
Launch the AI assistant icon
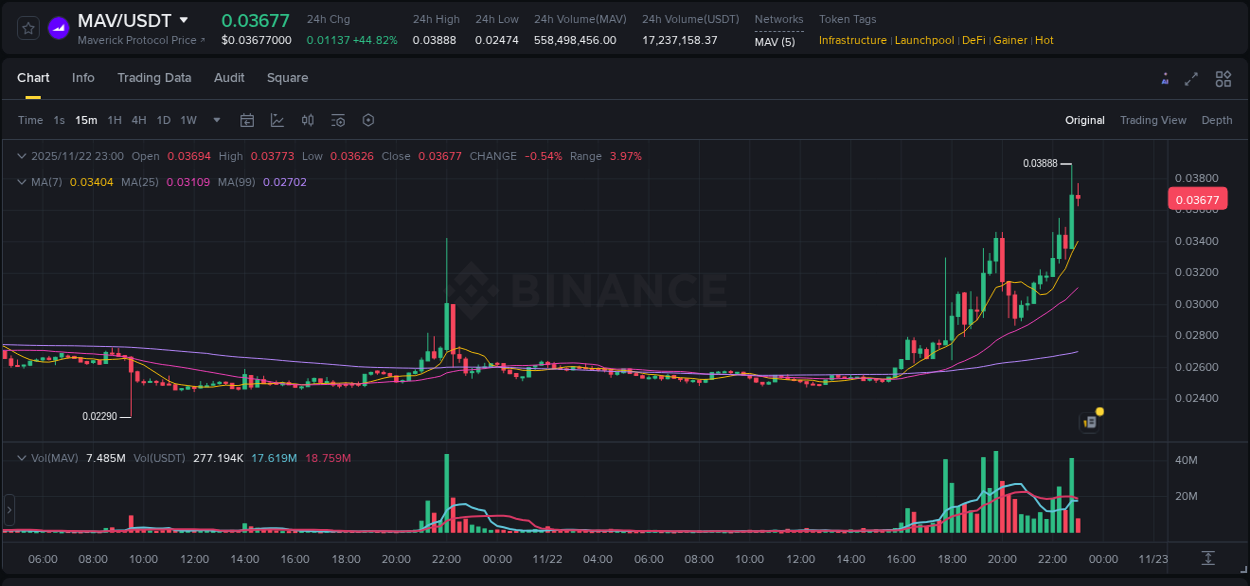point(1165,78)
